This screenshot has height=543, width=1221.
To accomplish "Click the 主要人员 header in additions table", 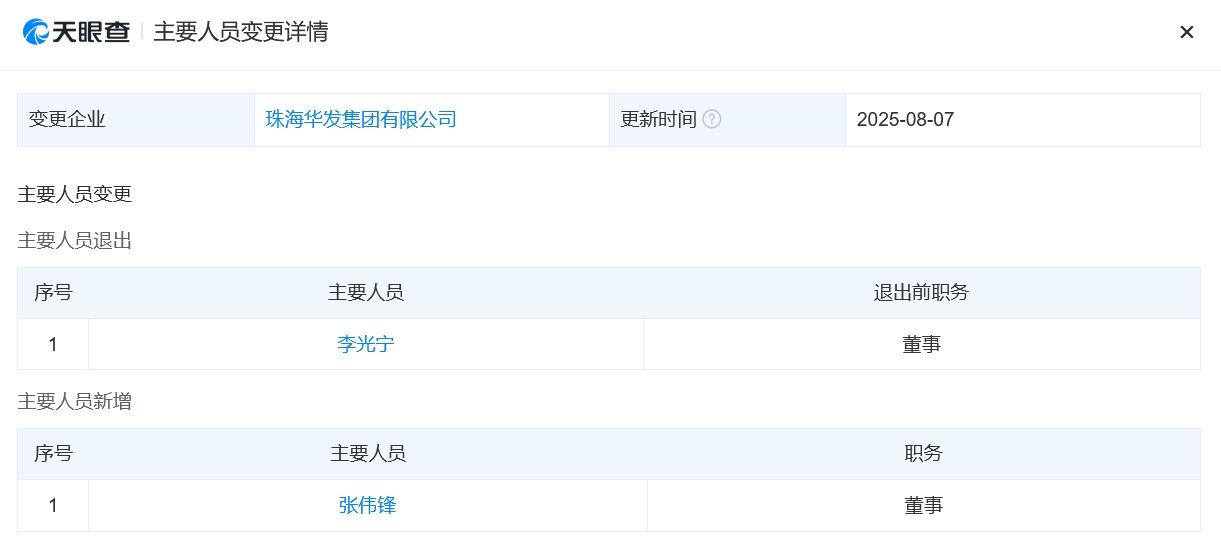I will pyautogui.click(x=368, y=453).
